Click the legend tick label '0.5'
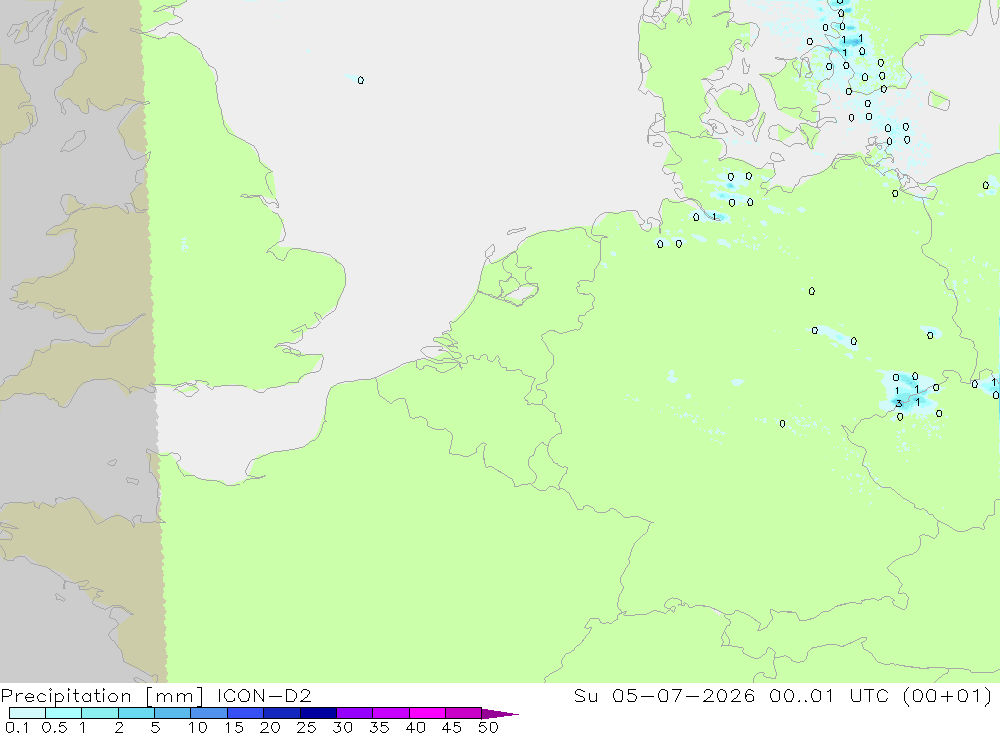 tap(54, 727)
